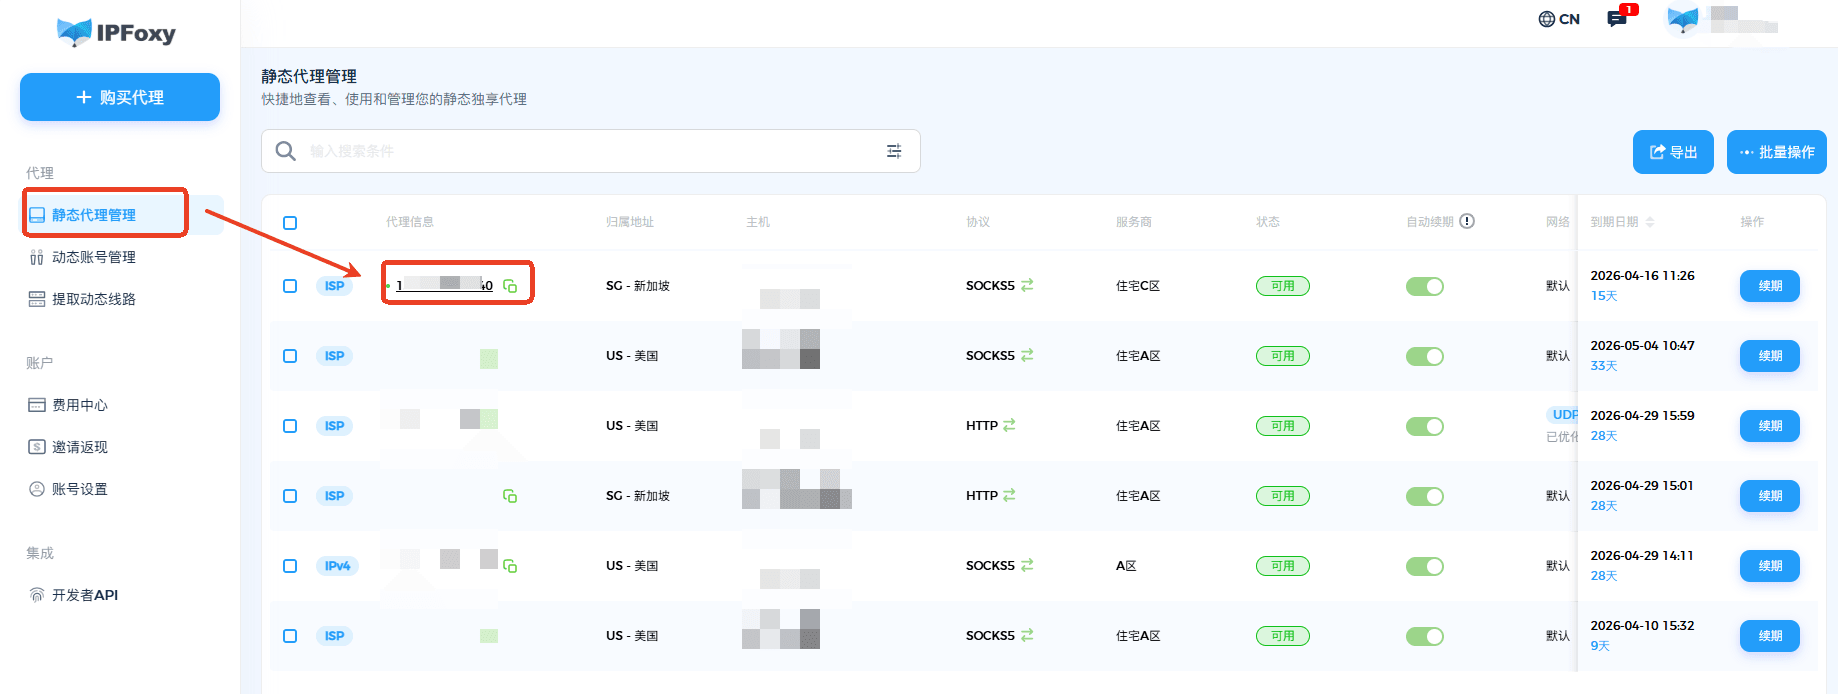Open the CN language selector

(1559, 19)
